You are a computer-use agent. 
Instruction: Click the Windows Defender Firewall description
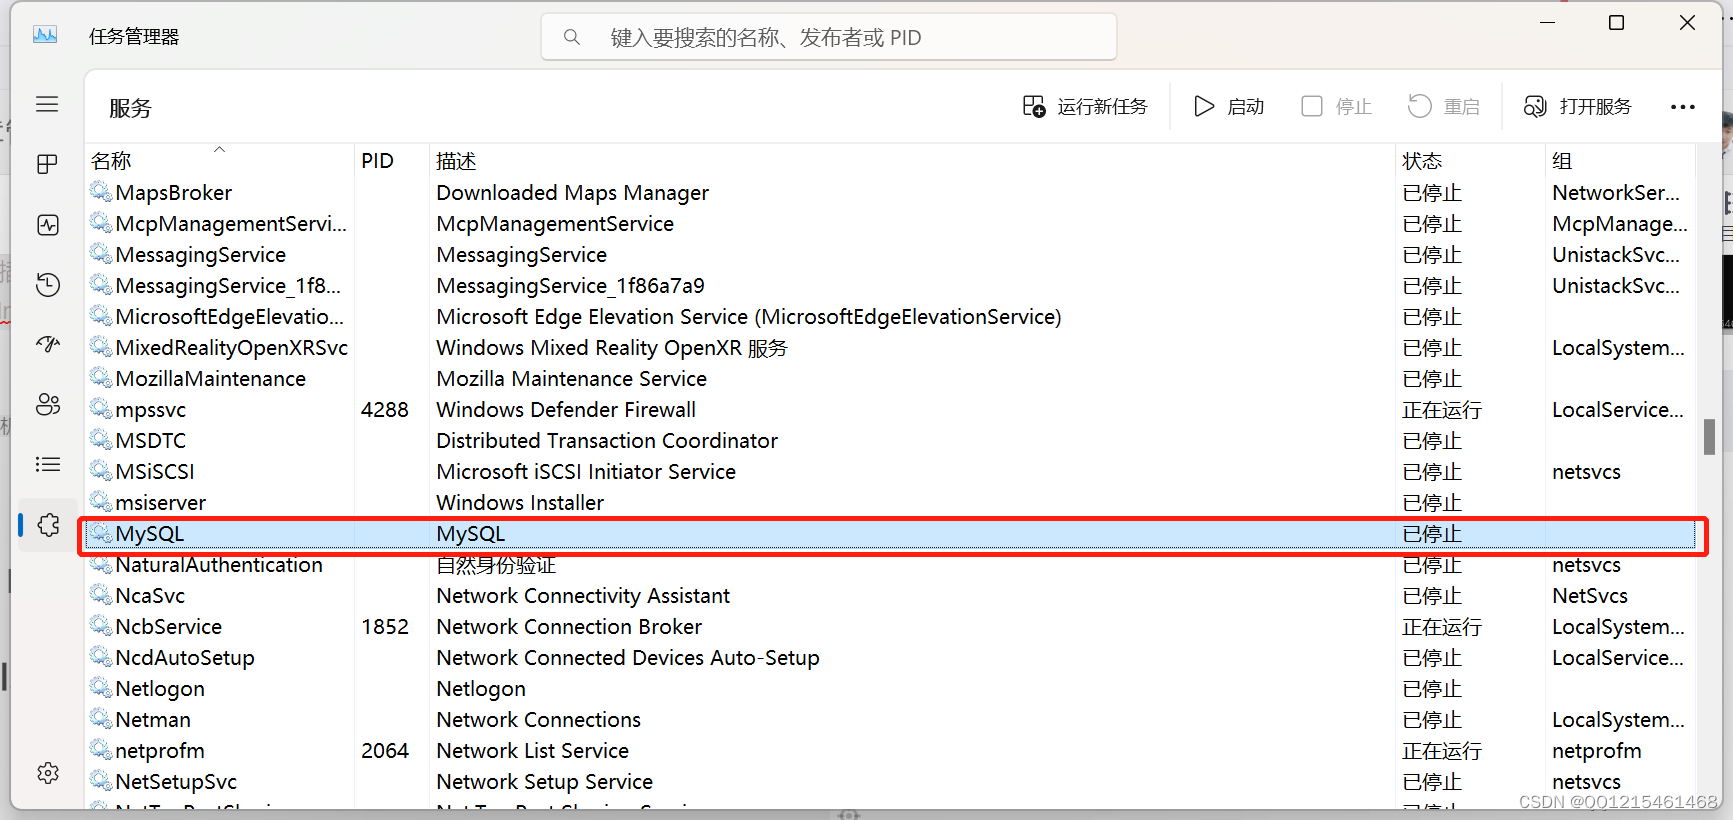pos(566,410)
